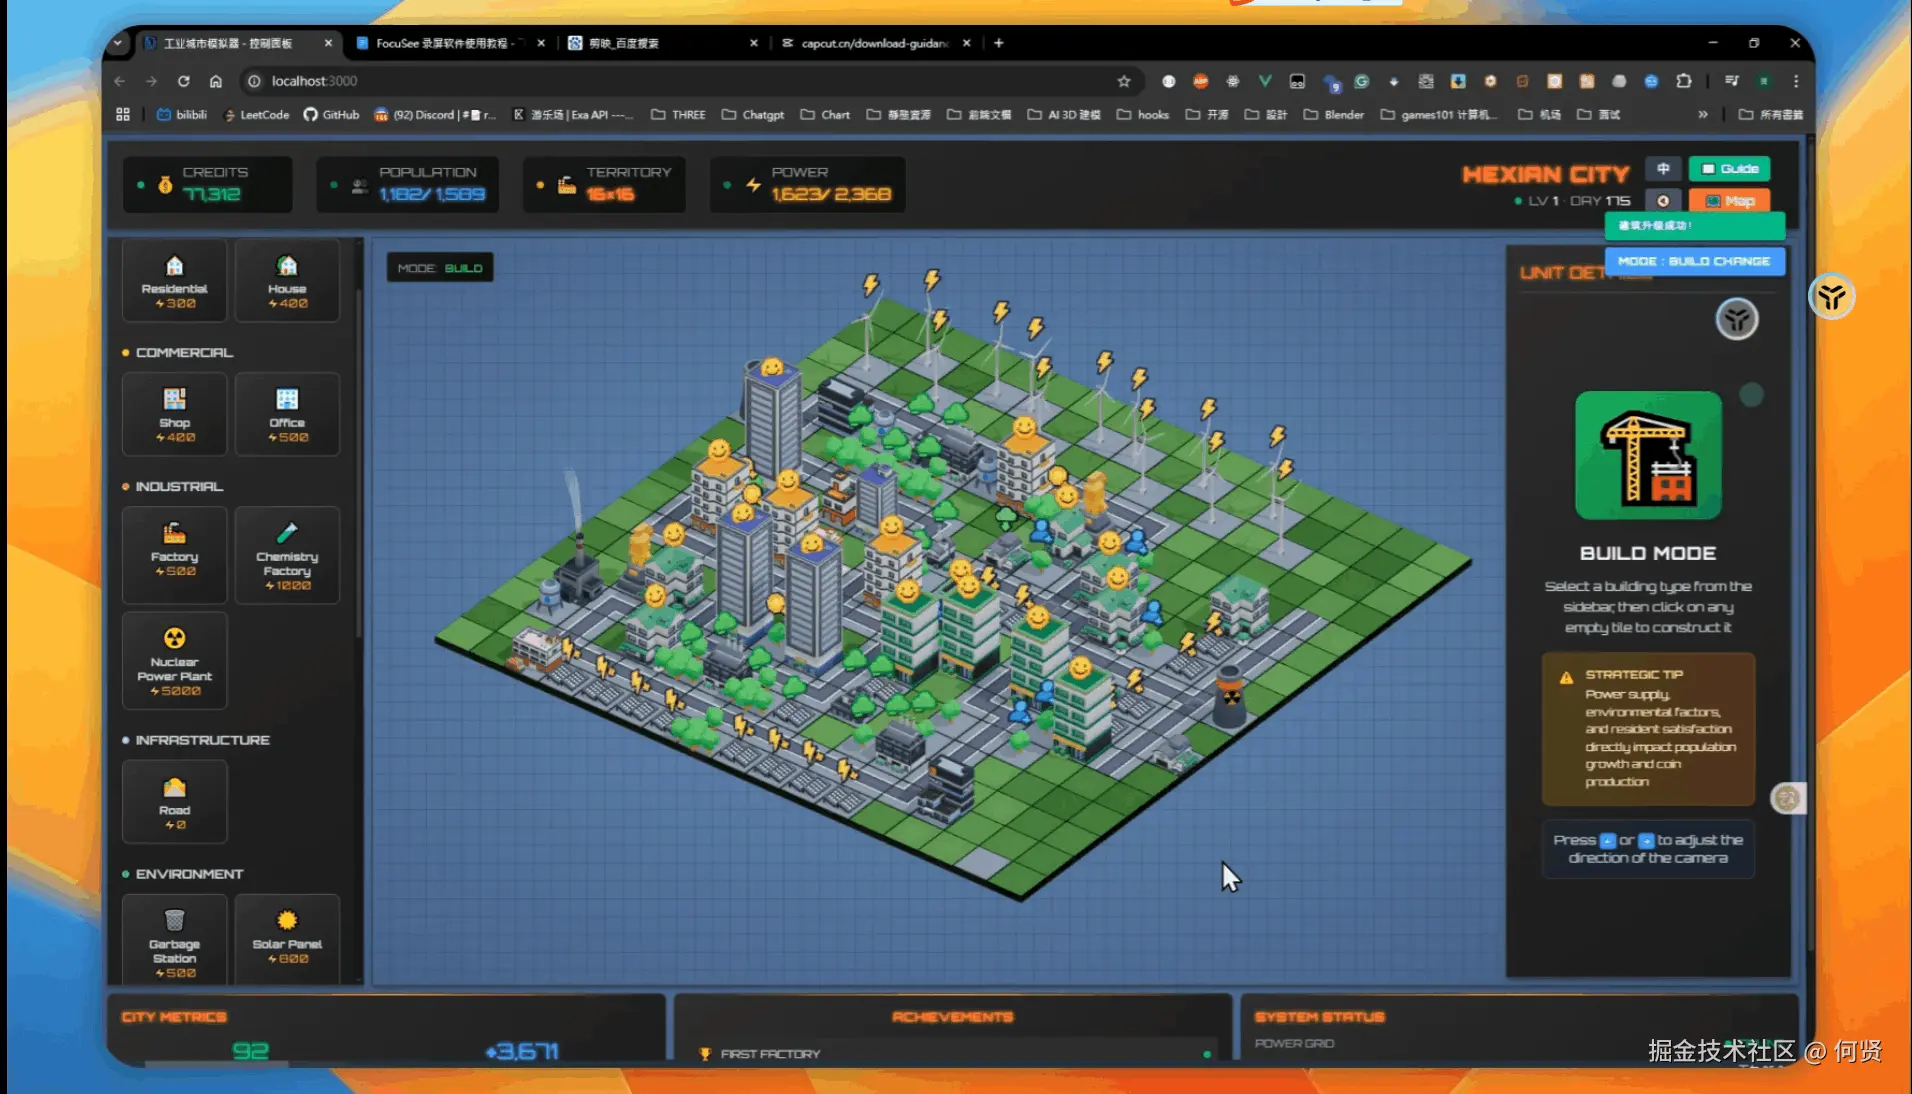Click the Credits counter panel

[x=208, y=184]
